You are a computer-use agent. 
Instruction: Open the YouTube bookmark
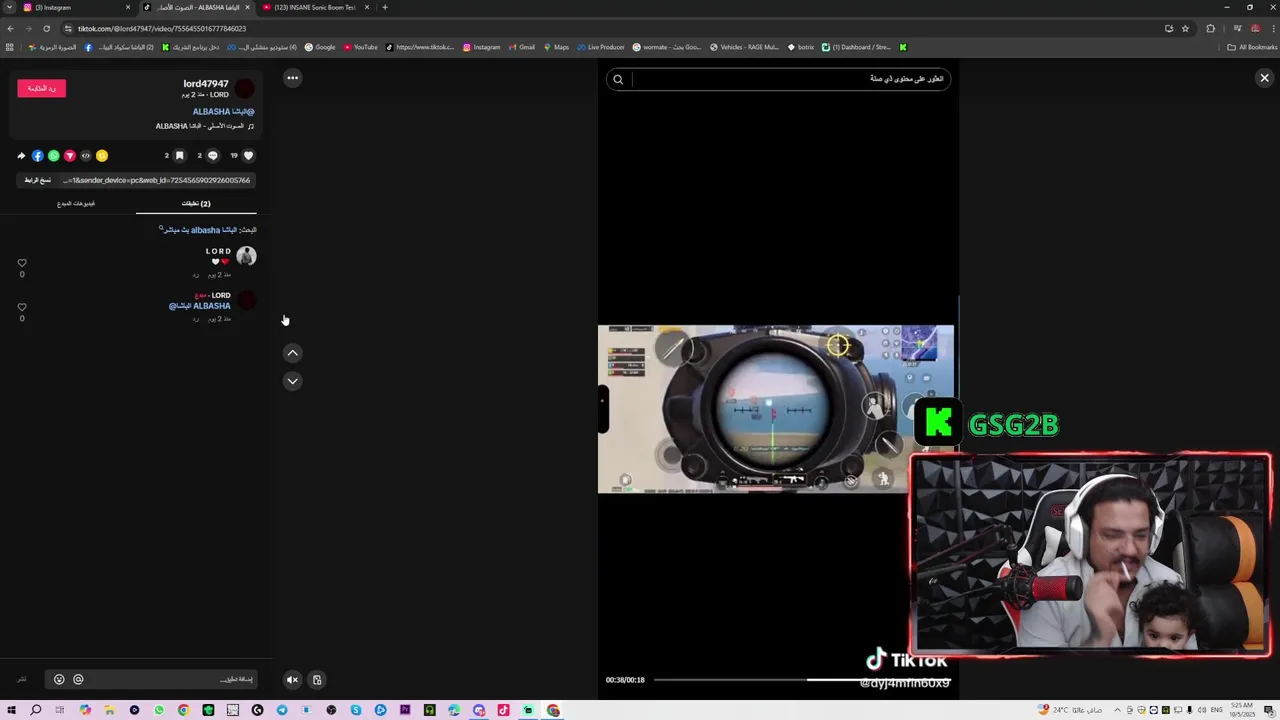coord(361,47)
